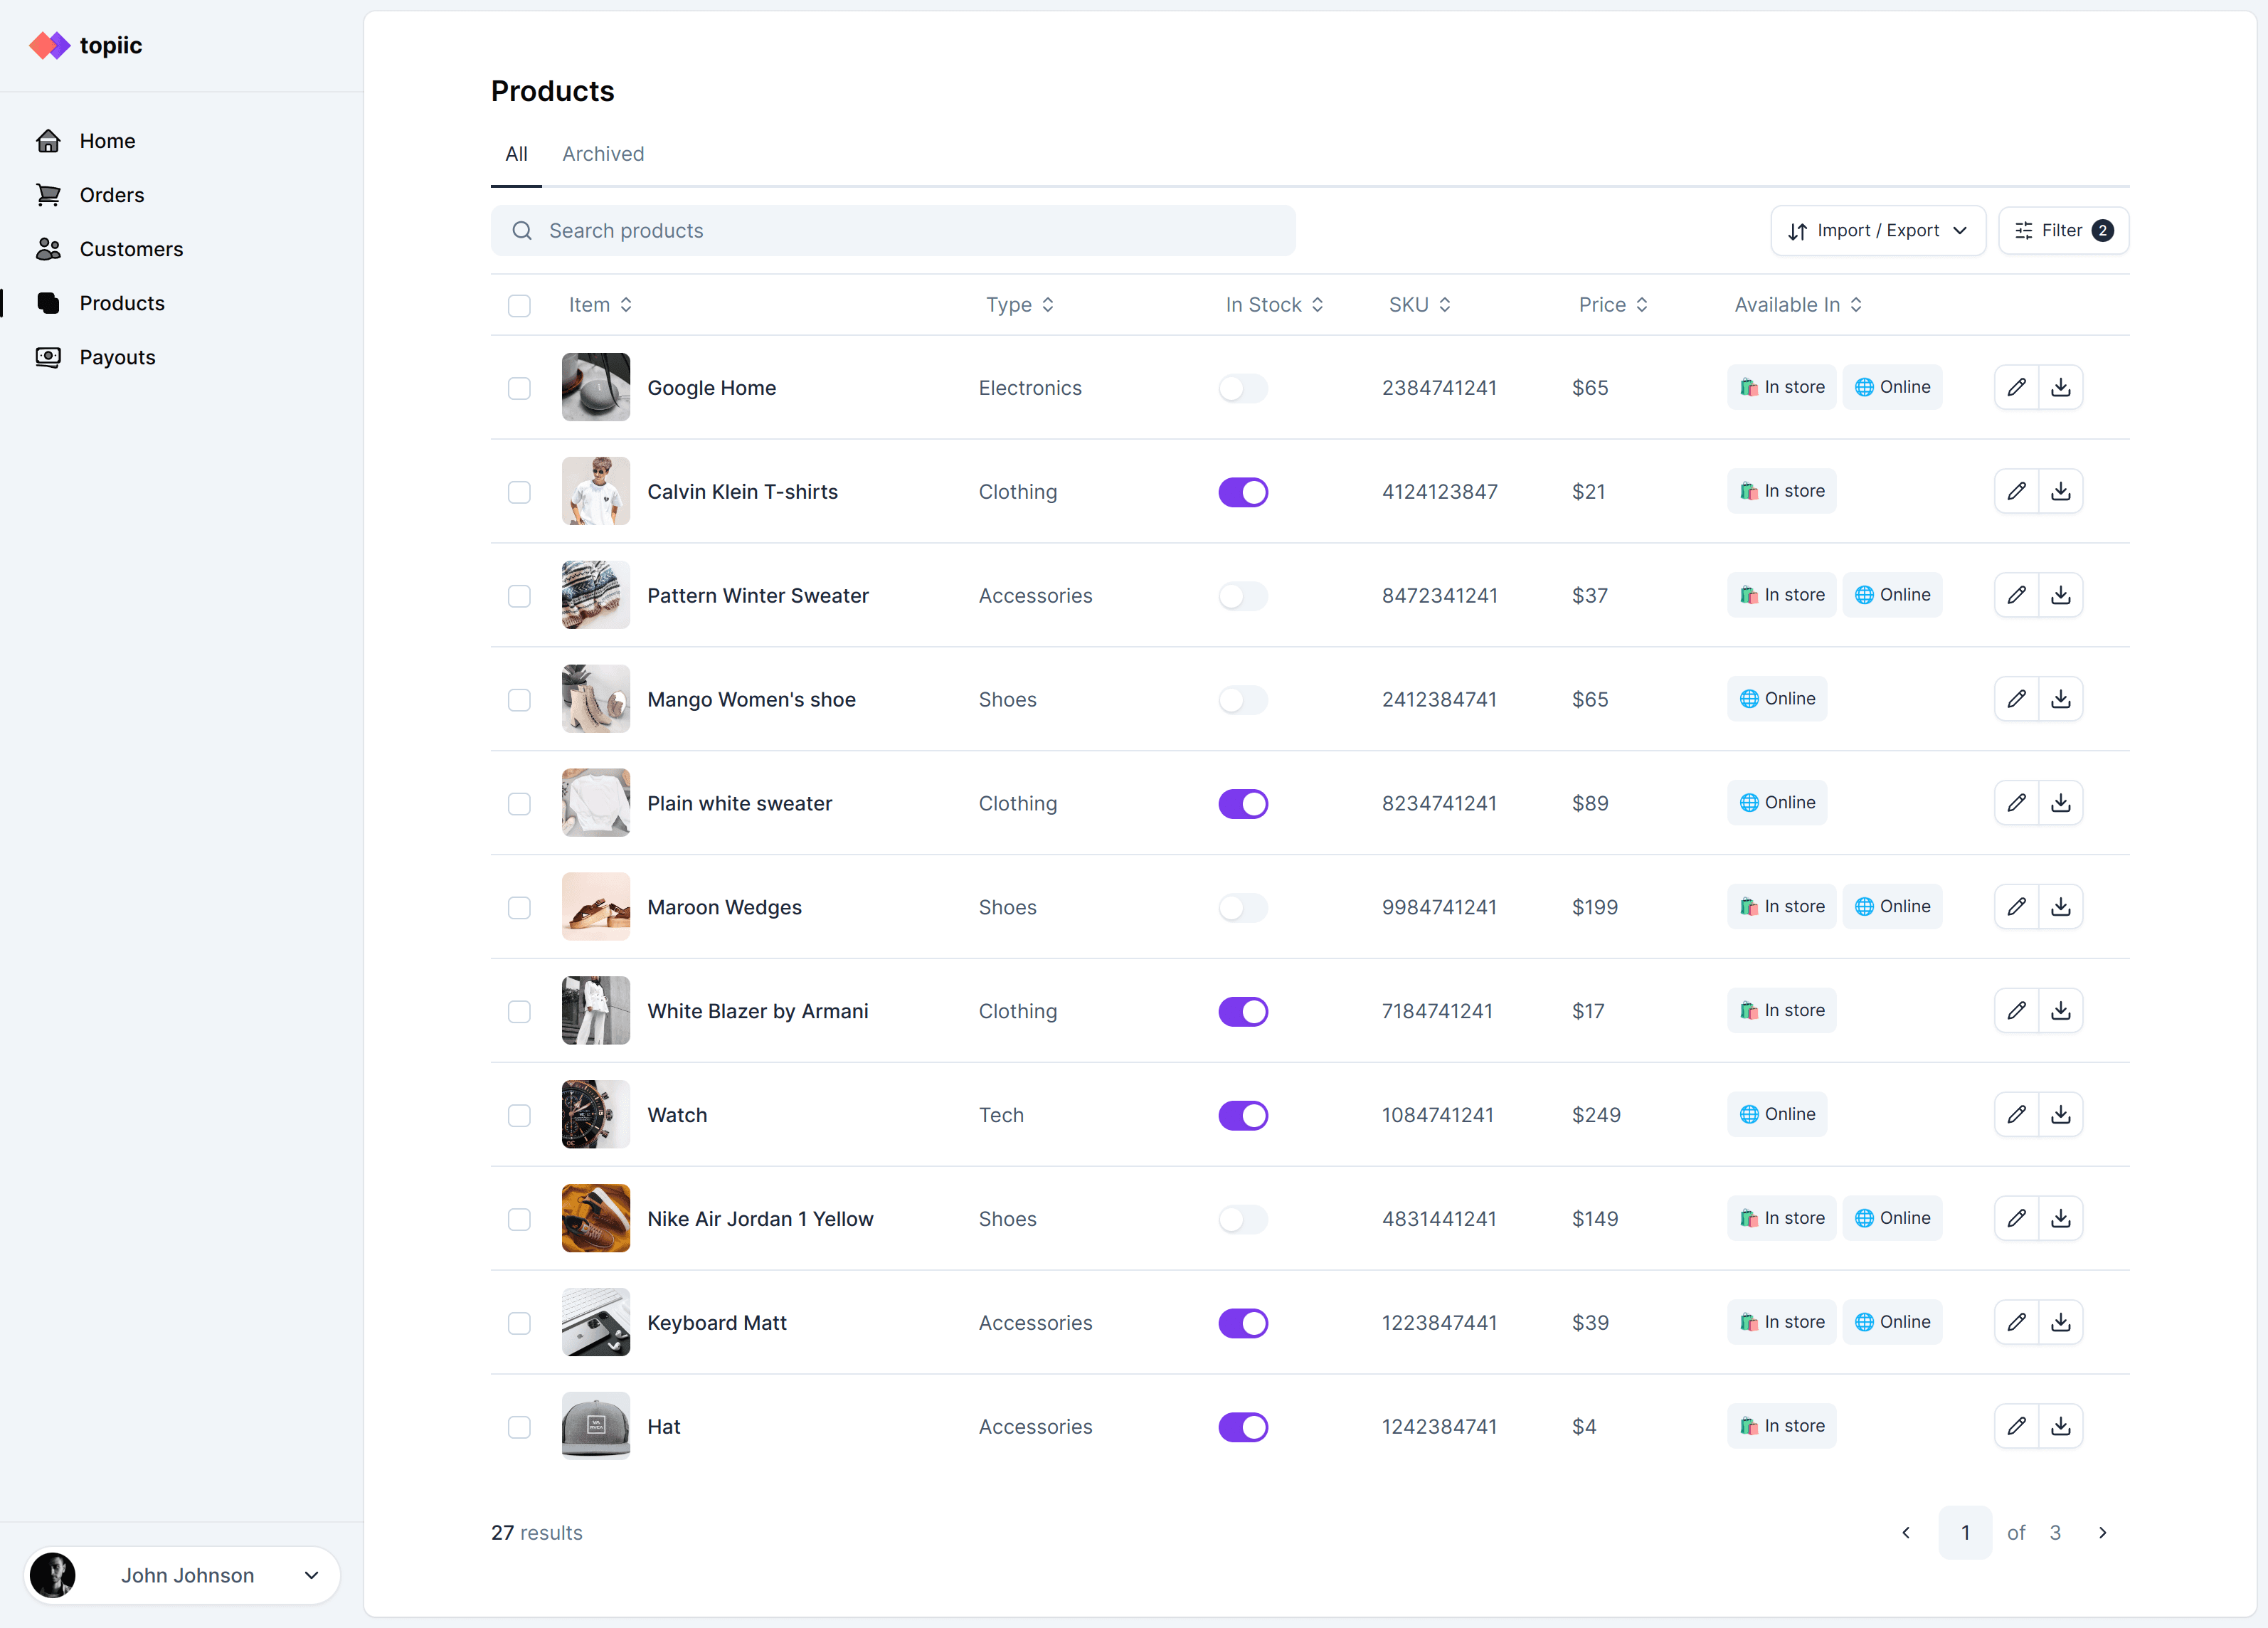Click the Filter button
2268x1628 pixels.
[x=2062, y=231]
